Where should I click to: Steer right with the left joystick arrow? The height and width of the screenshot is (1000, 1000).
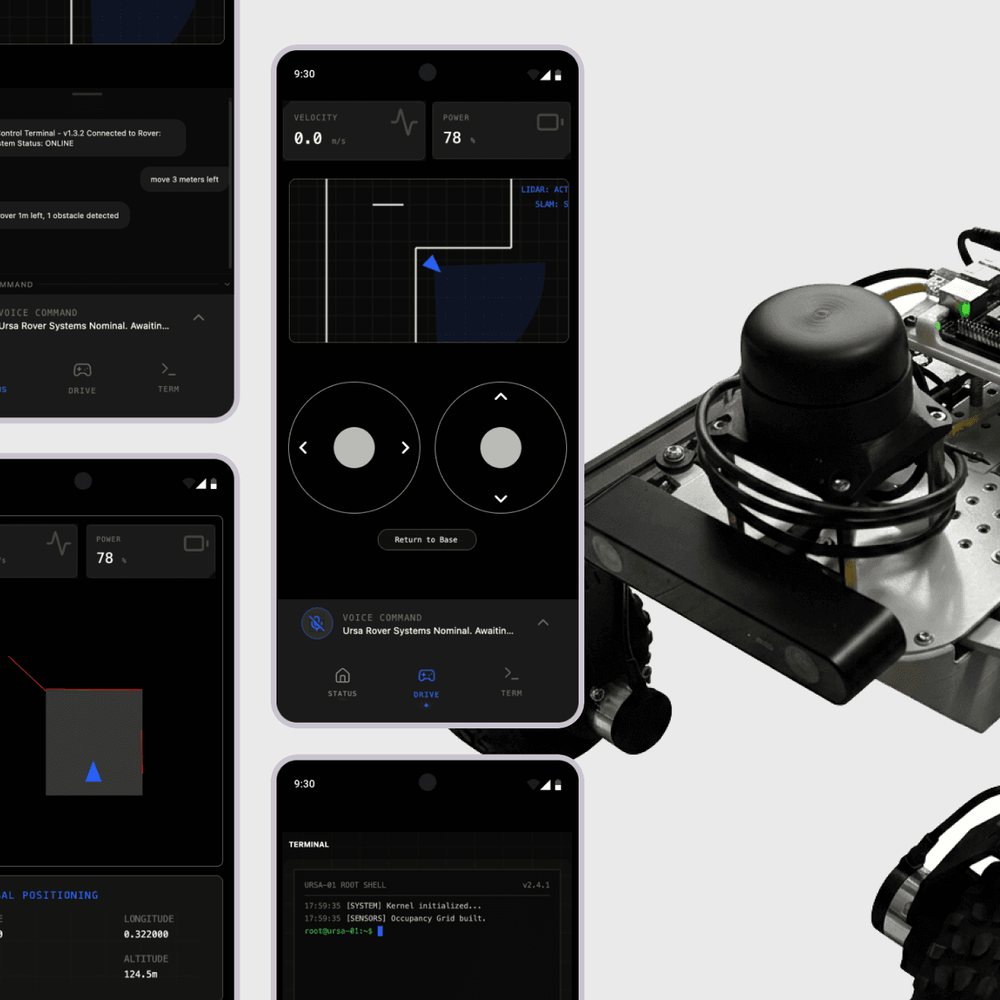pyautogui.click(x=405, y=448)
